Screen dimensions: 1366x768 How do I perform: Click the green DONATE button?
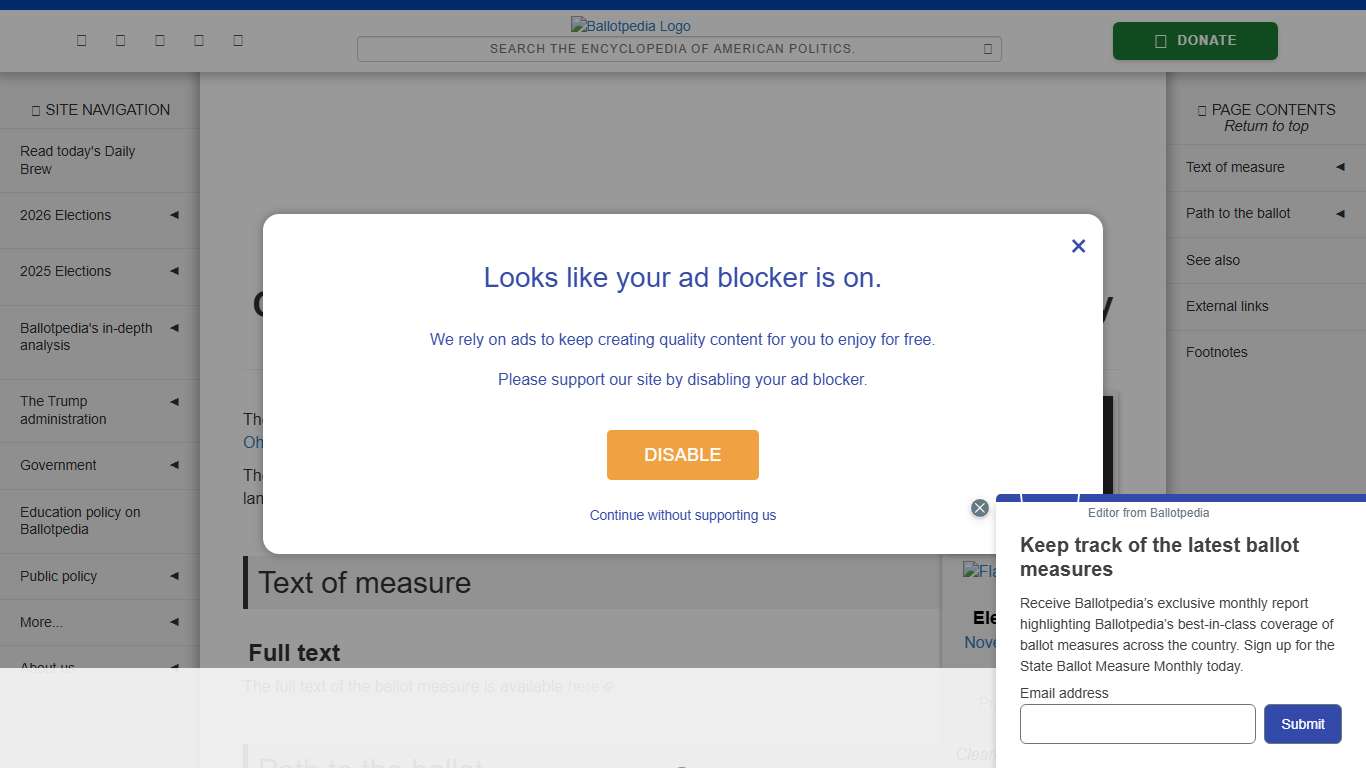pyautogui.click(x=1195, y=41)
